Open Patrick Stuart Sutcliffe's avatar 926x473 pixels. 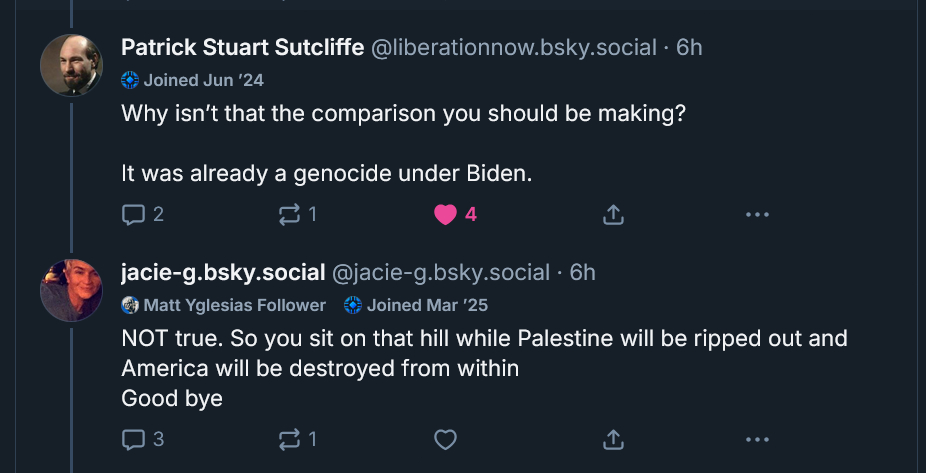click(x=71, y=66)
